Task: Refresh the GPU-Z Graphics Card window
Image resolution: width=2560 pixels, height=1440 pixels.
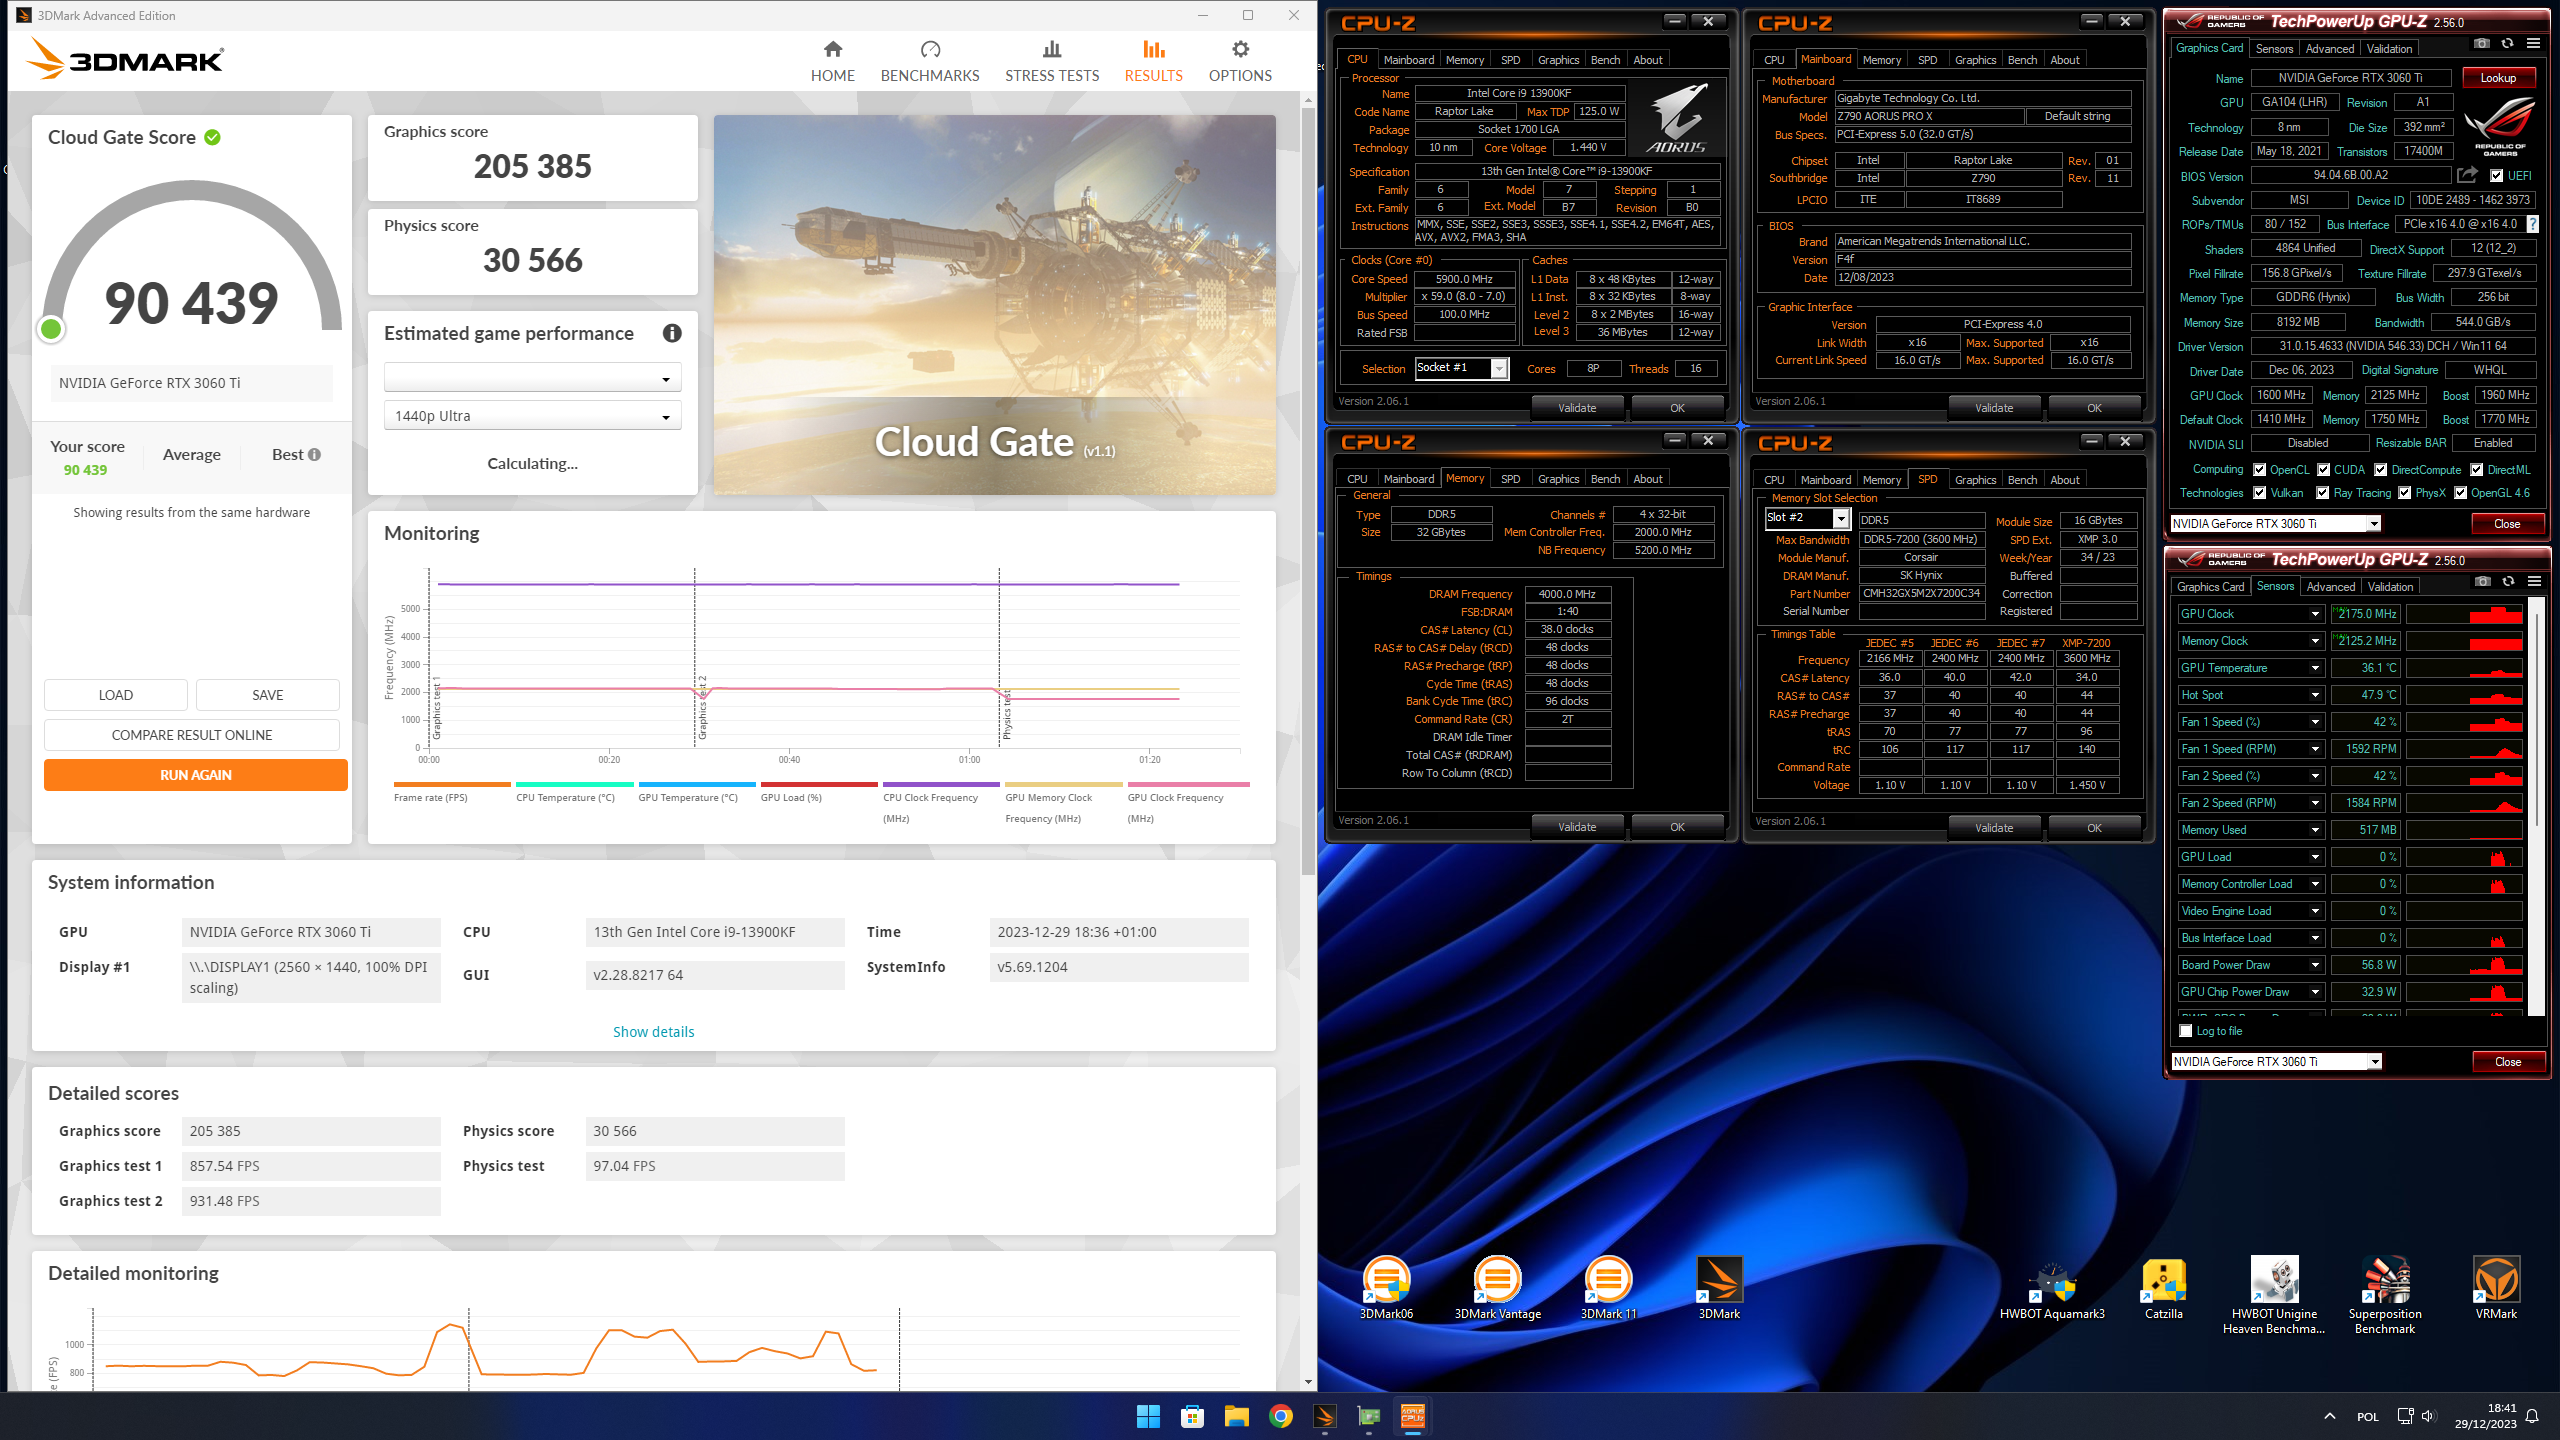Action: [2507, 44]
